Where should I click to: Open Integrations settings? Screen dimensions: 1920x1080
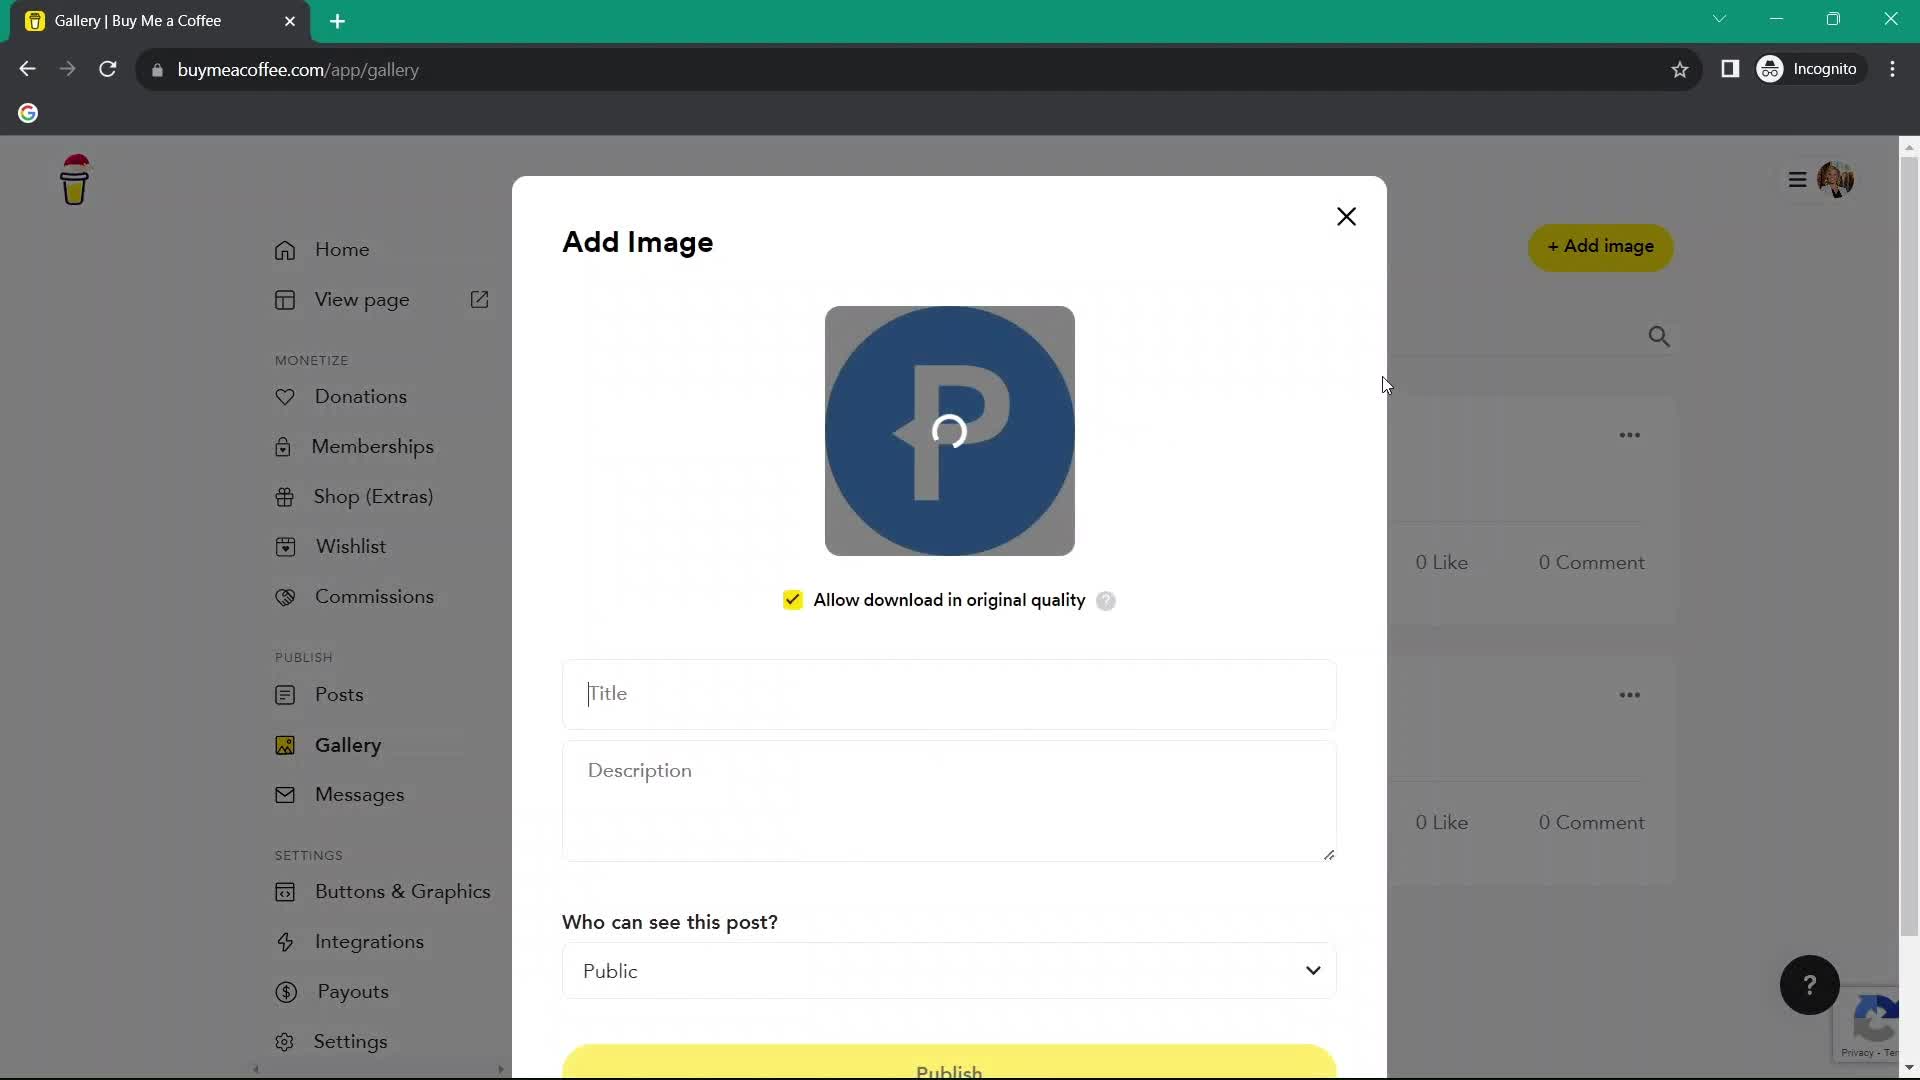point(369,942)
